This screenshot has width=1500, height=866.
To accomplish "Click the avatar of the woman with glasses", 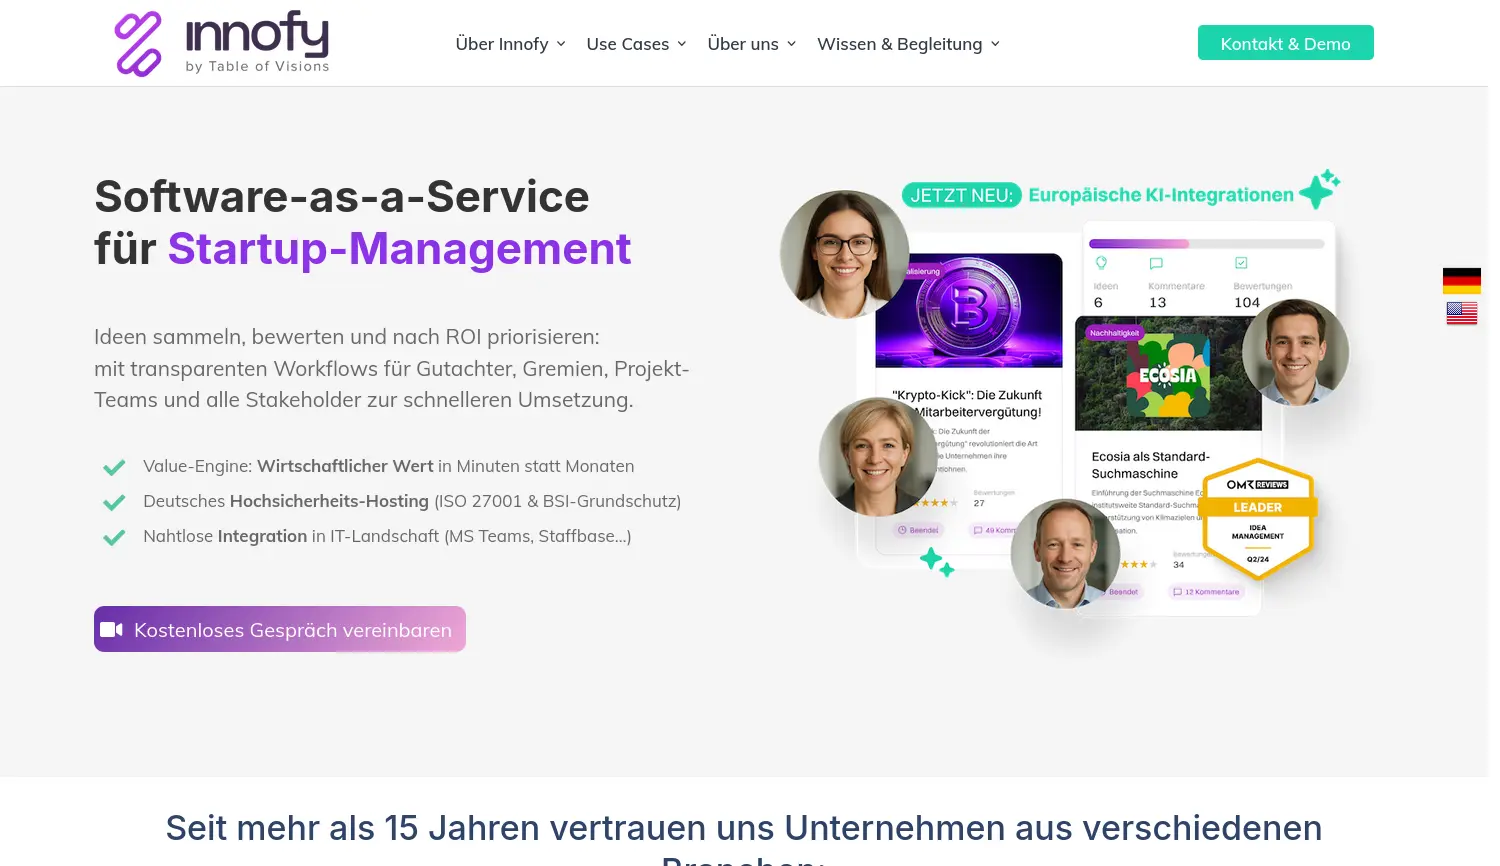I will [843, 253].
